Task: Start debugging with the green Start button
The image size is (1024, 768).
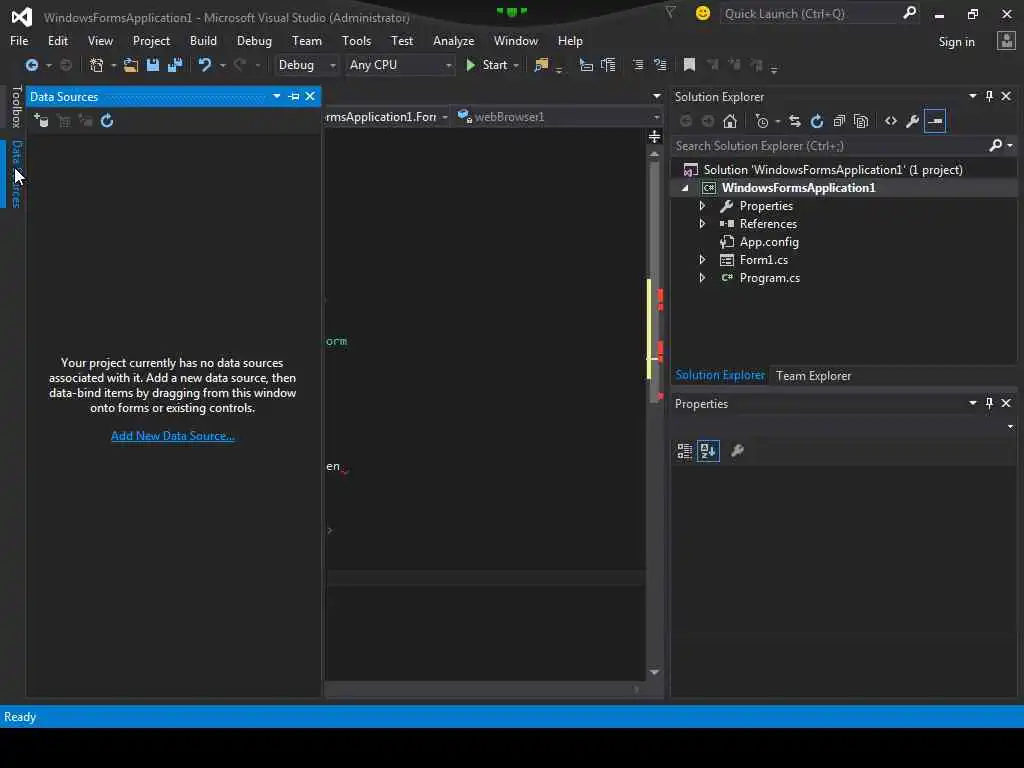Action: [x=487, y=65]
